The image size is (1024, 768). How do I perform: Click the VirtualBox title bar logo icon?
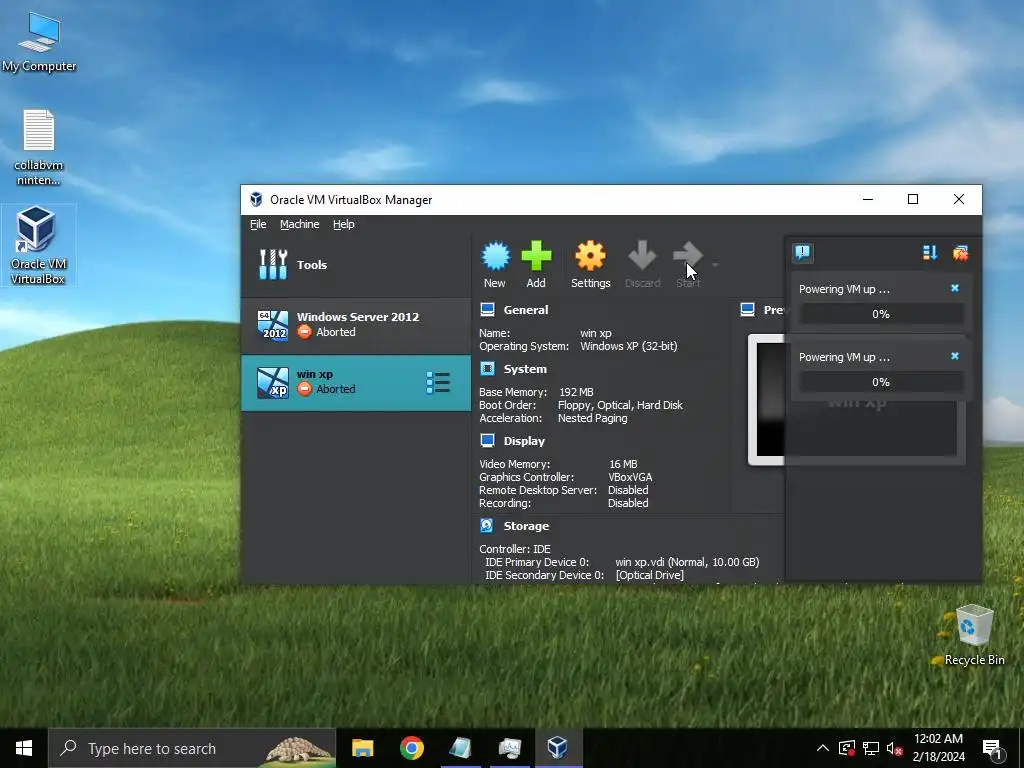(x=257, y=200)
